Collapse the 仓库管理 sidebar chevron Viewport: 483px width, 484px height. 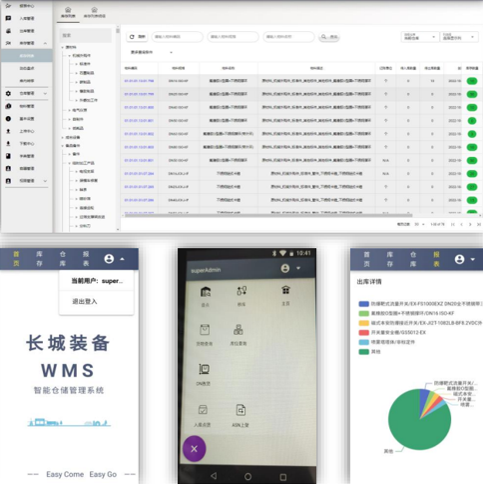(x=45, y=93)
